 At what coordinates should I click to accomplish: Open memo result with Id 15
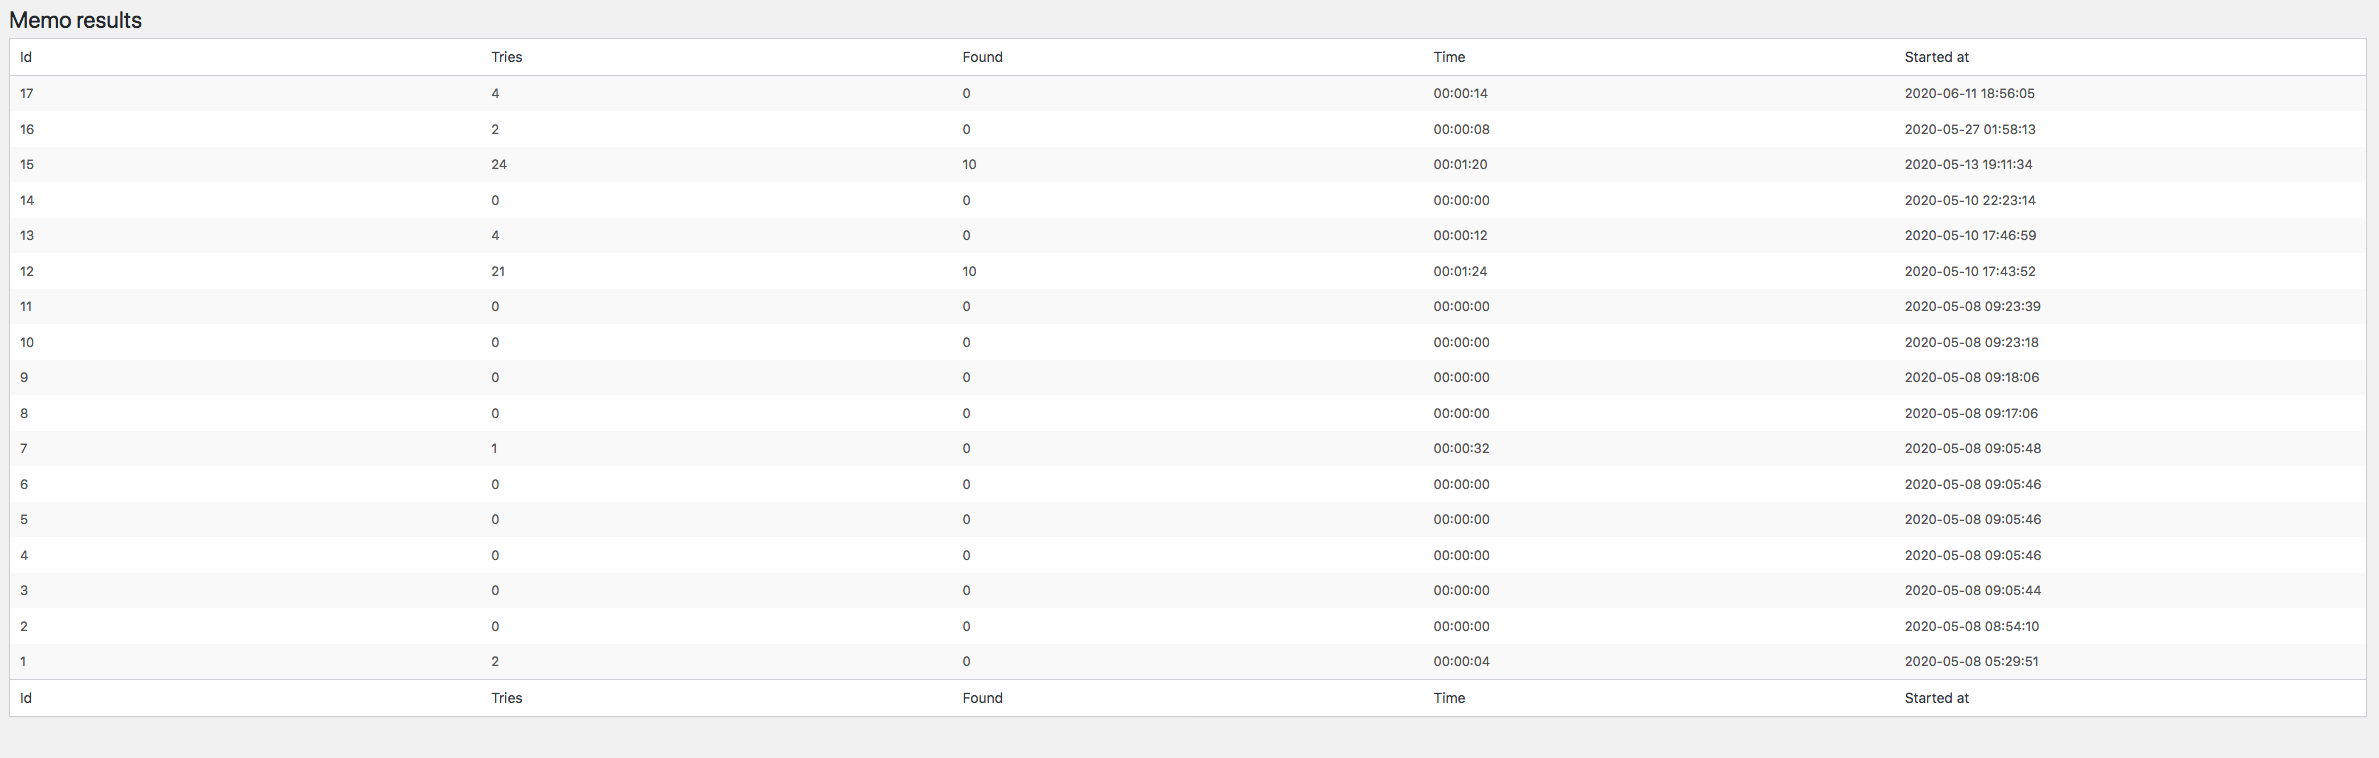(x=27, y=164)
